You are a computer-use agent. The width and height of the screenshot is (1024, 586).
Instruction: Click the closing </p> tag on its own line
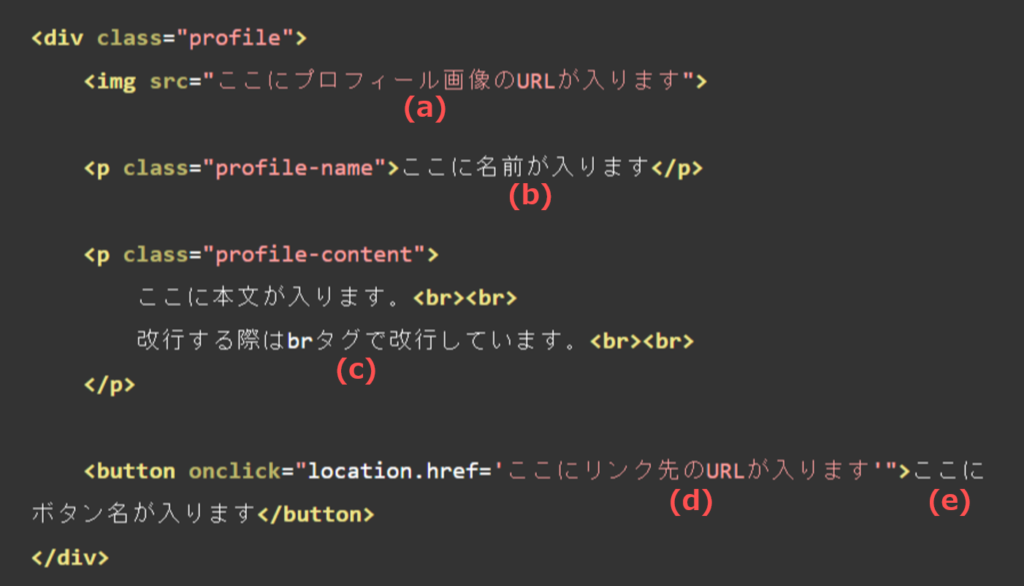[x=109, y=384]
